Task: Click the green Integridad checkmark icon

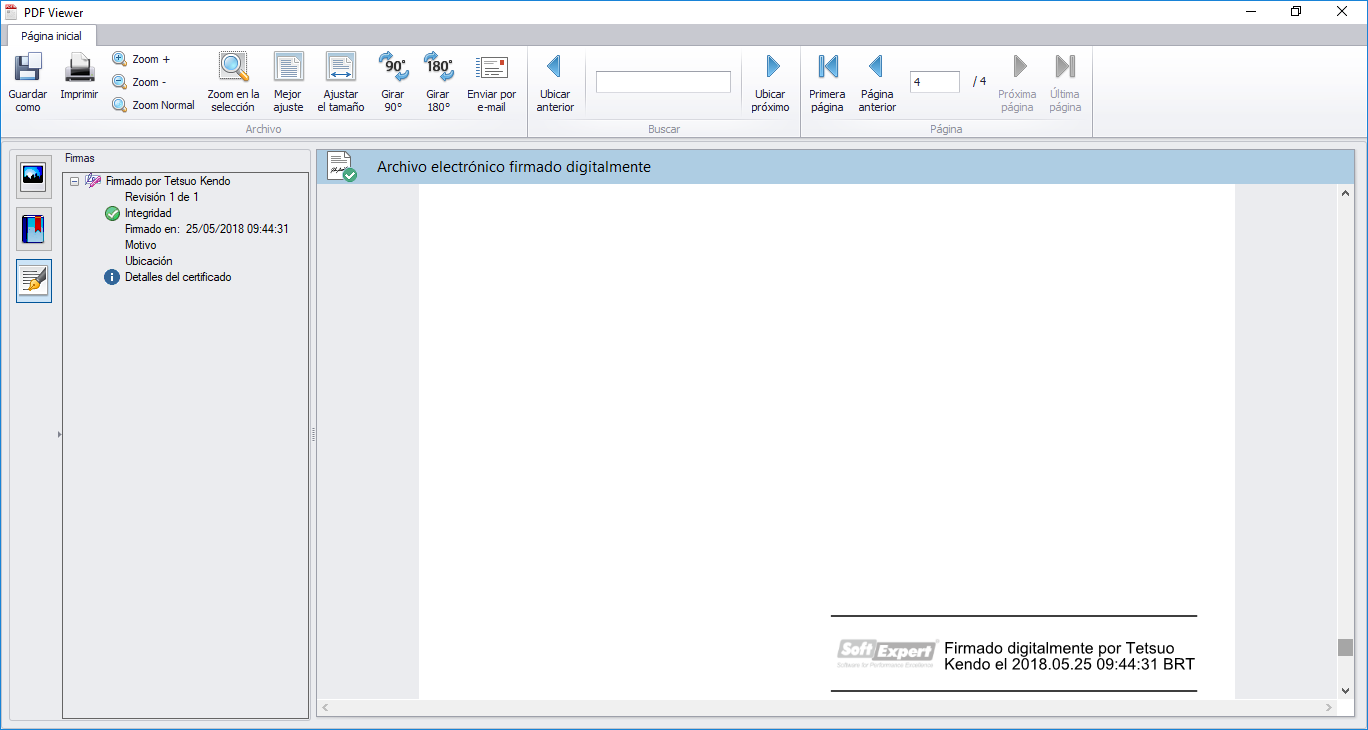Action: coord(112,213)
